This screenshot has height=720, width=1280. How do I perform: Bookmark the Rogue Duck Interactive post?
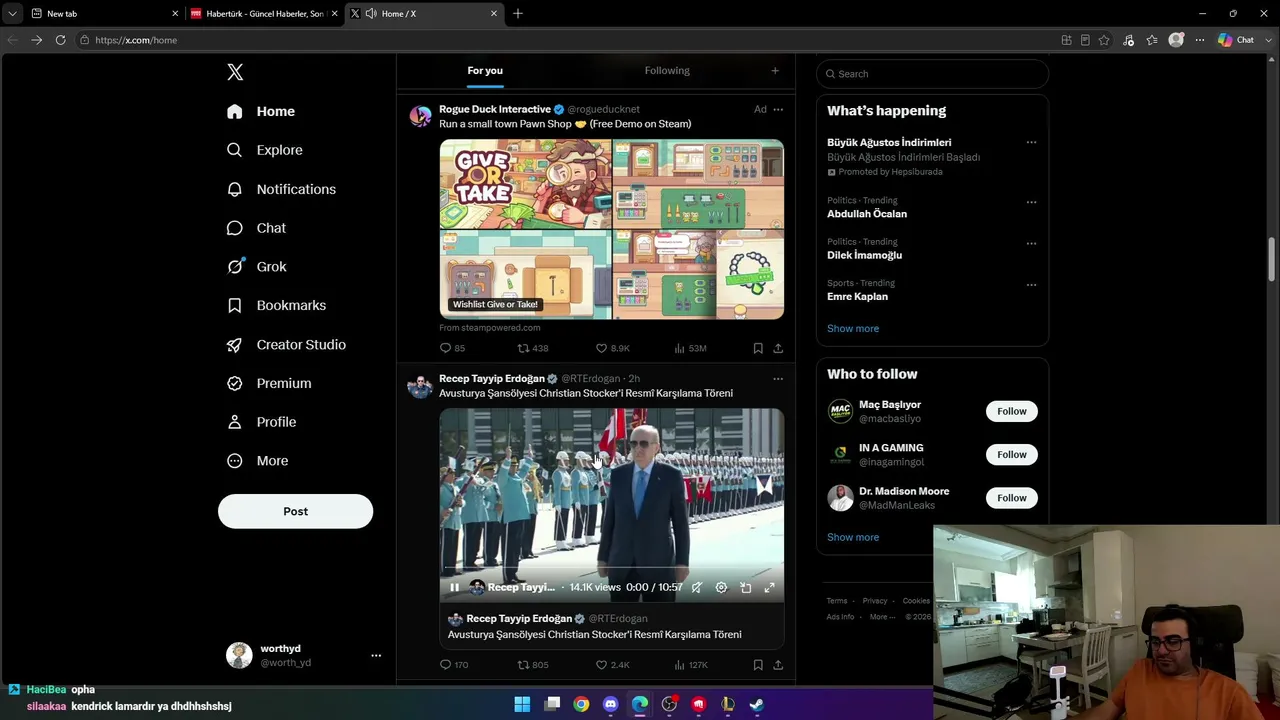coord(758,348)
